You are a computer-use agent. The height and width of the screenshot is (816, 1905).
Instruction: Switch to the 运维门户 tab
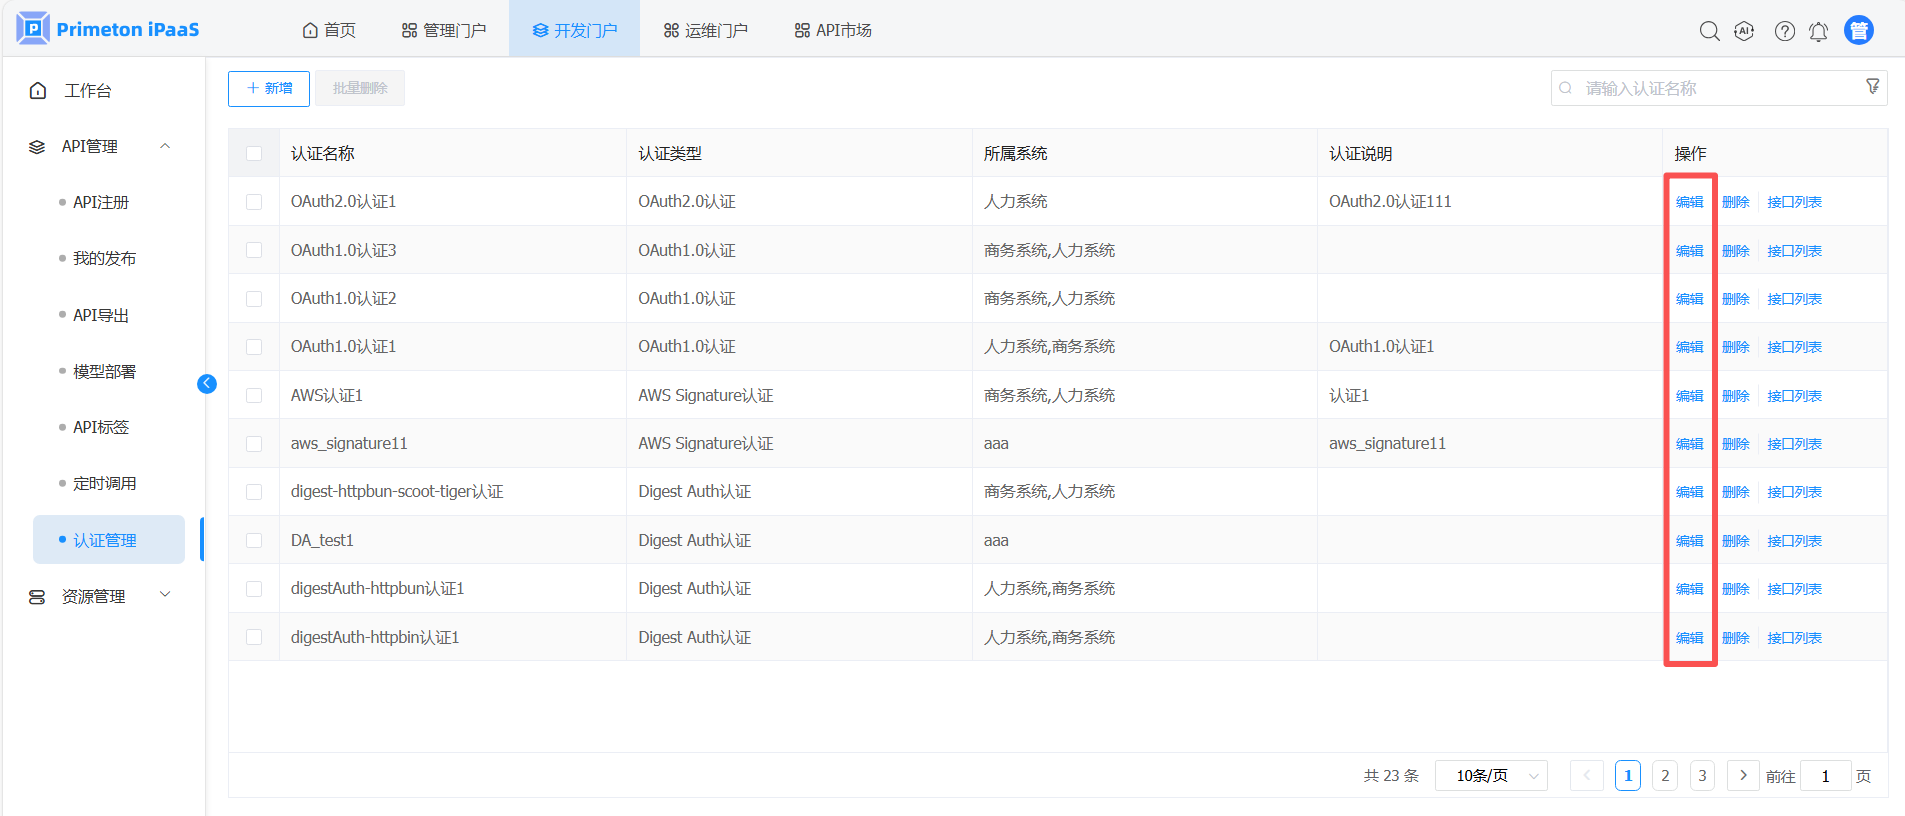point(705,30)
